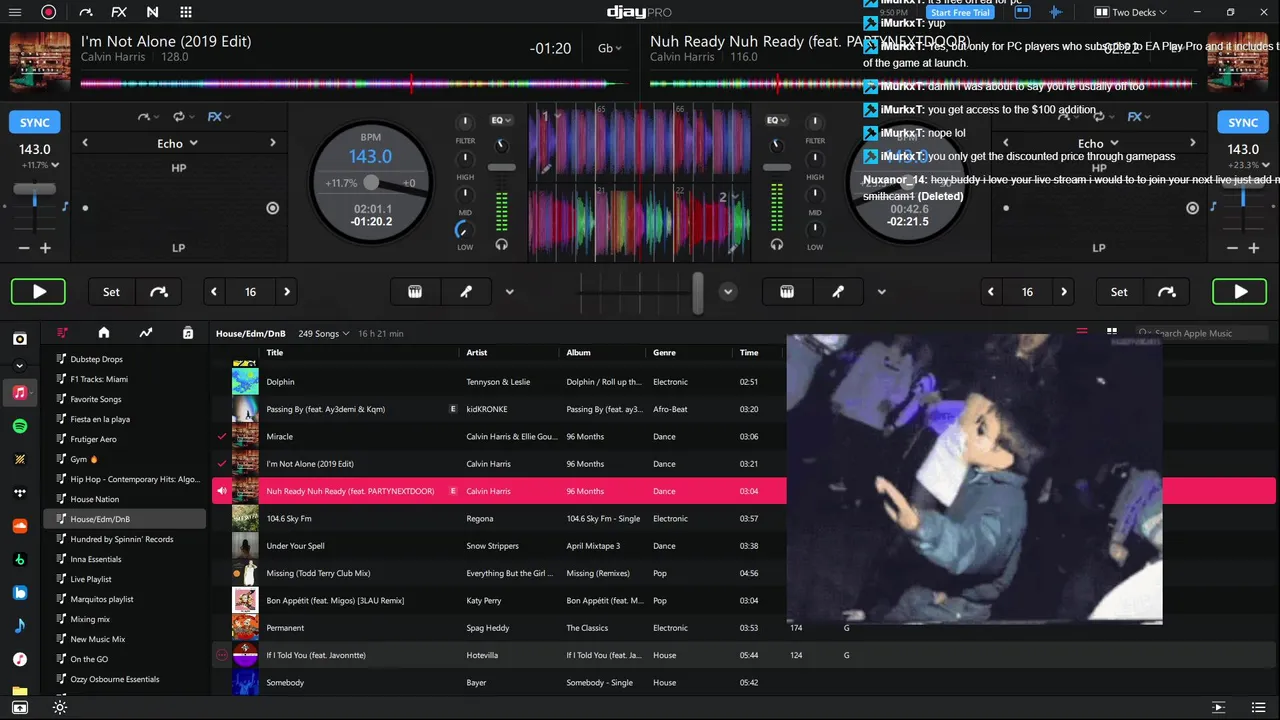Click the library Home icon

click(103, 333)
